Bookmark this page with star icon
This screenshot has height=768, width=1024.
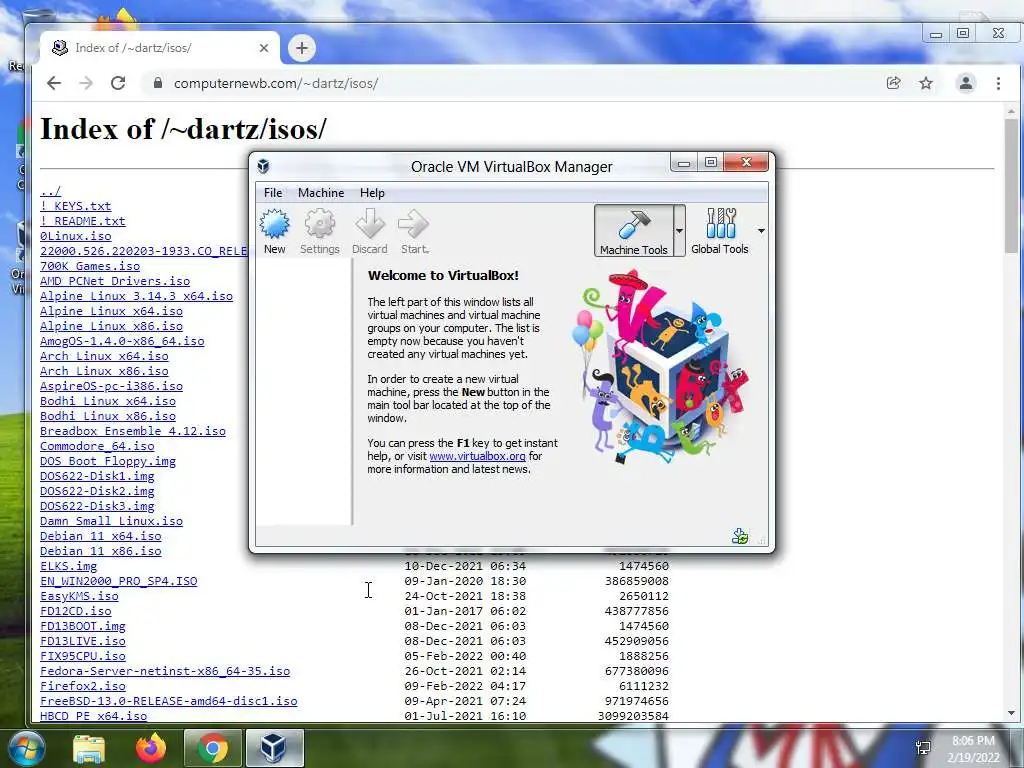pos(926,83)
